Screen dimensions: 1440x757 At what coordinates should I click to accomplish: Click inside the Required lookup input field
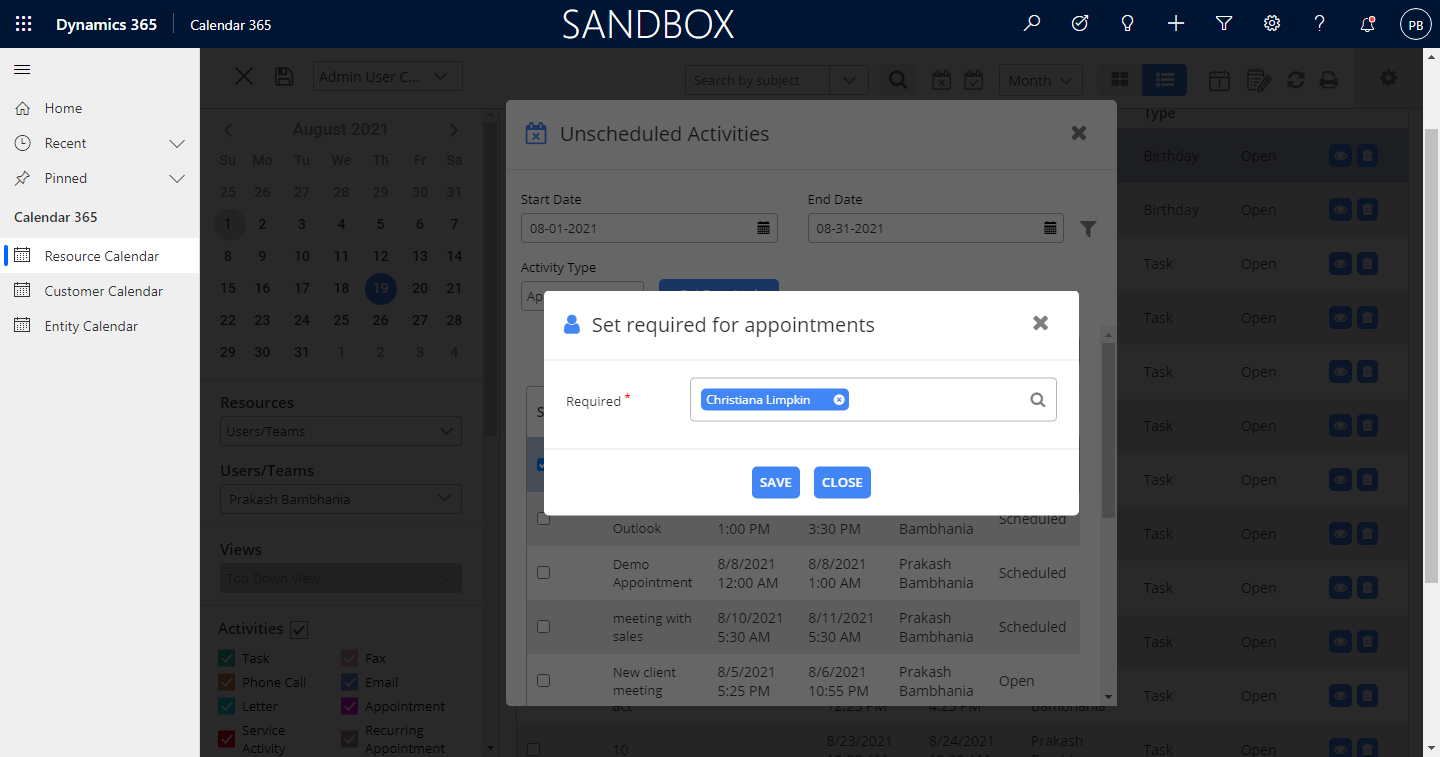(935, 400)
